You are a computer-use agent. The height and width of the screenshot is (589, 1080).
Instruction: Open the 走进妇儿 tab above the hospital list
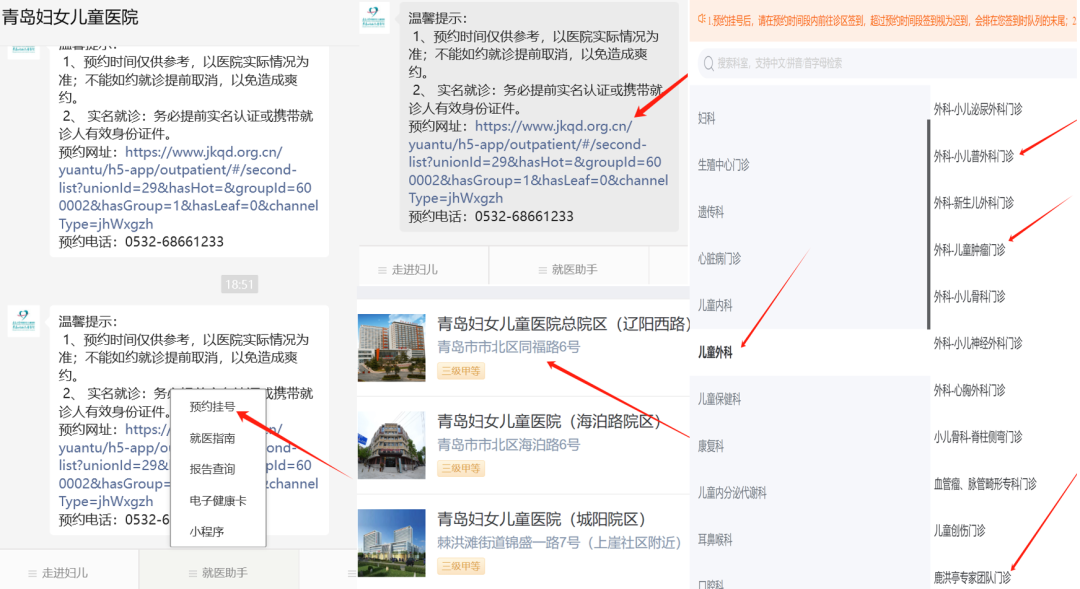[x=422, y=270]
